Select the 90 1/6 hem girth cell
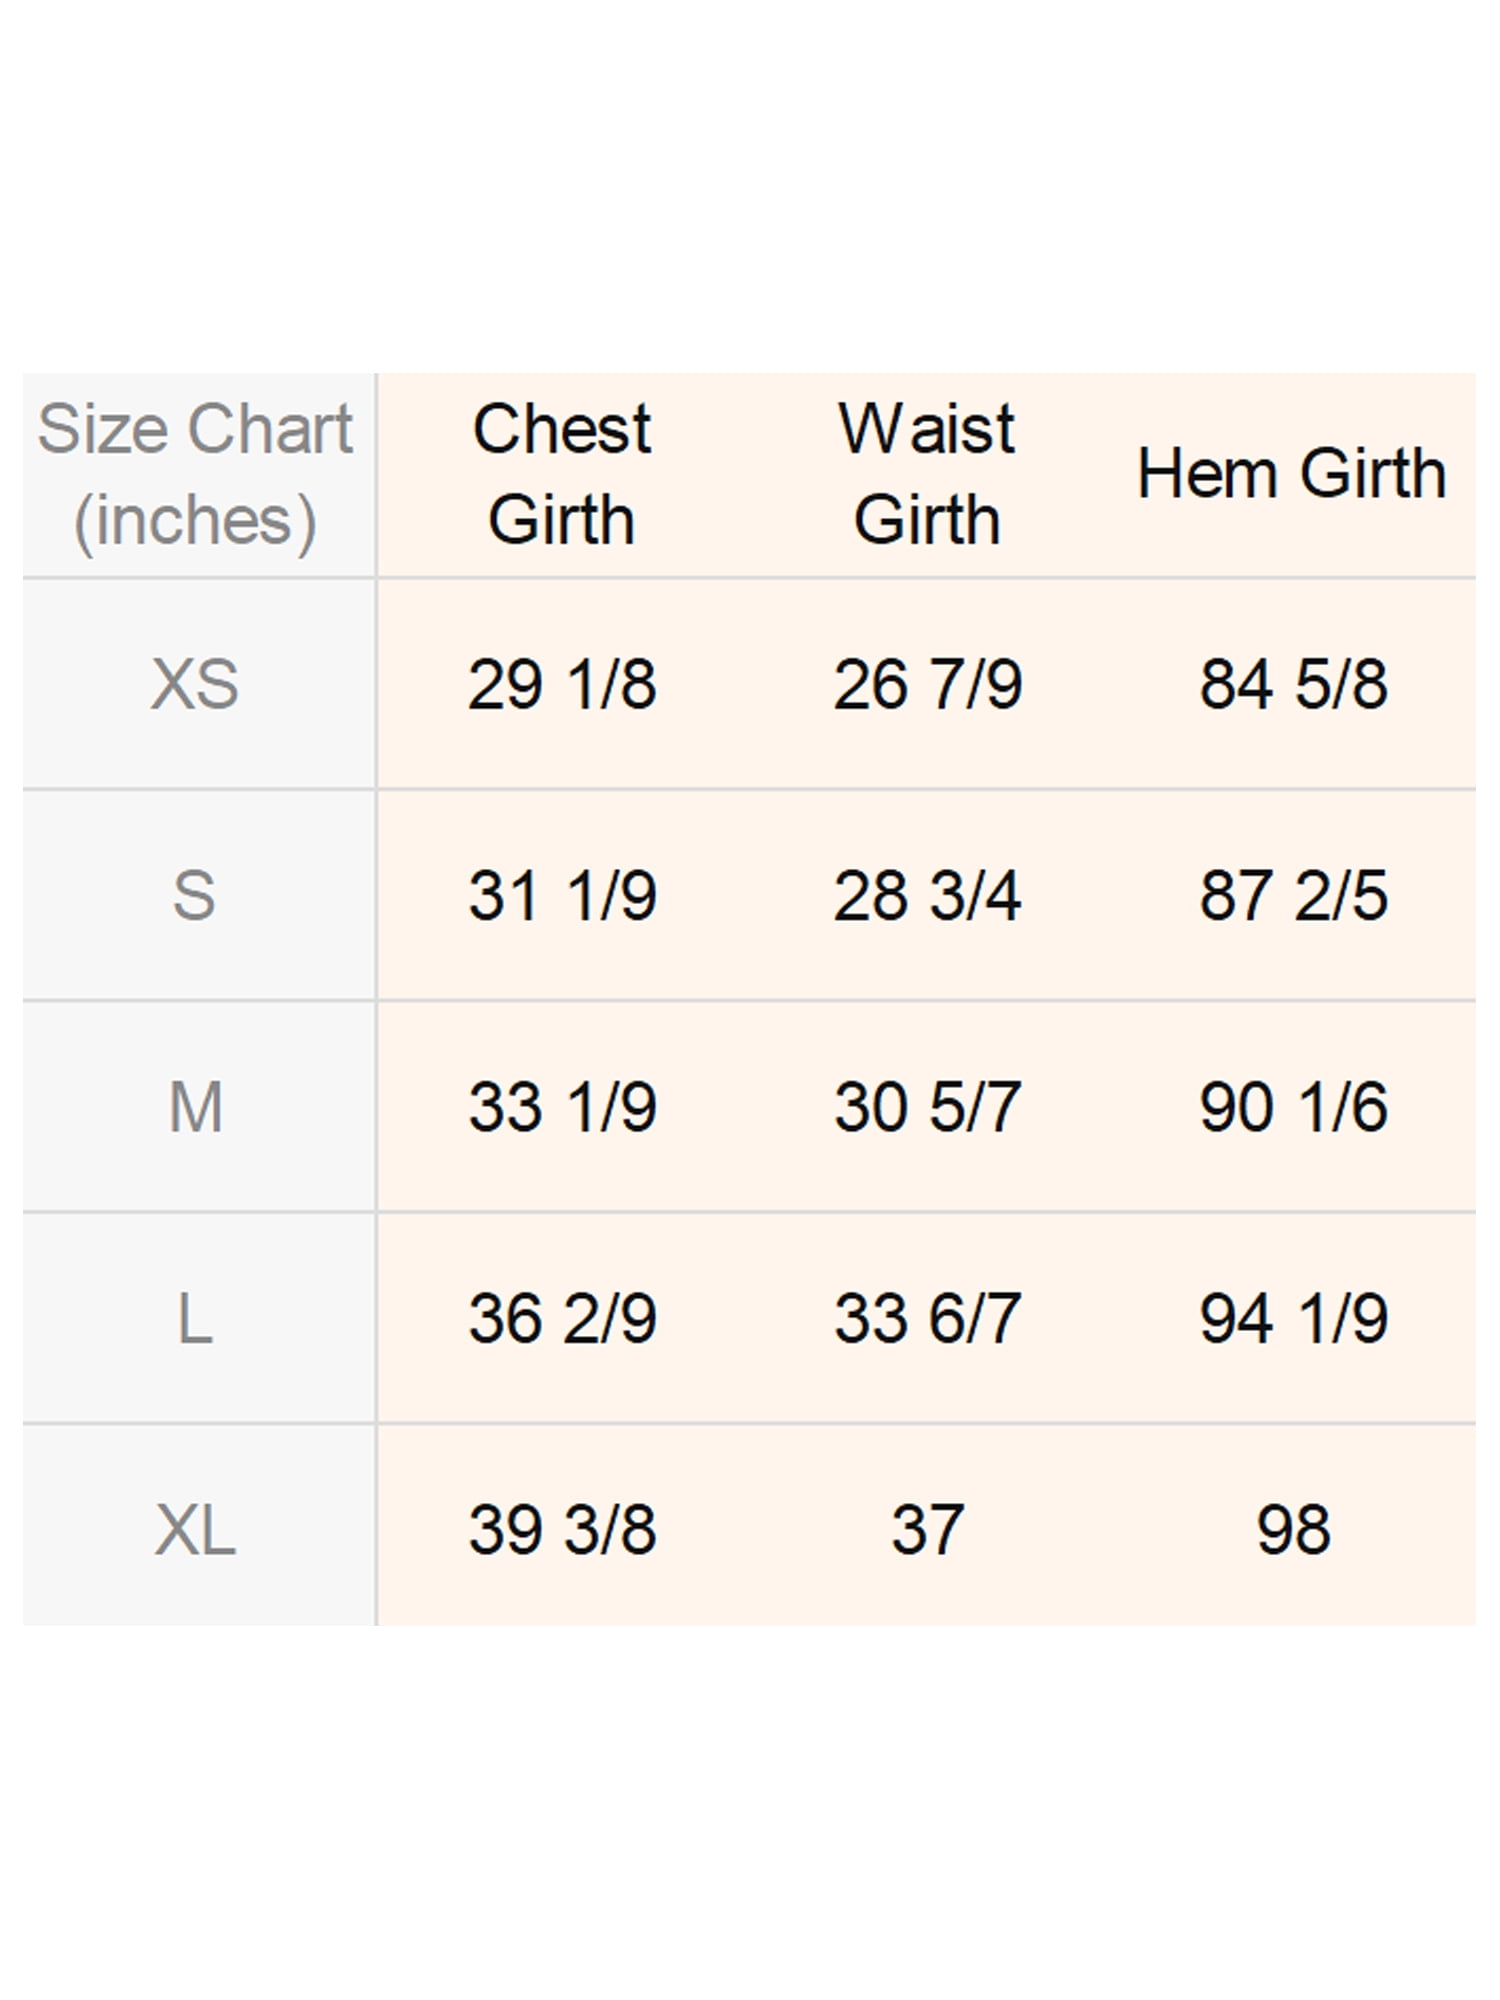1500x2000 pixels. coord(1292,1107)
